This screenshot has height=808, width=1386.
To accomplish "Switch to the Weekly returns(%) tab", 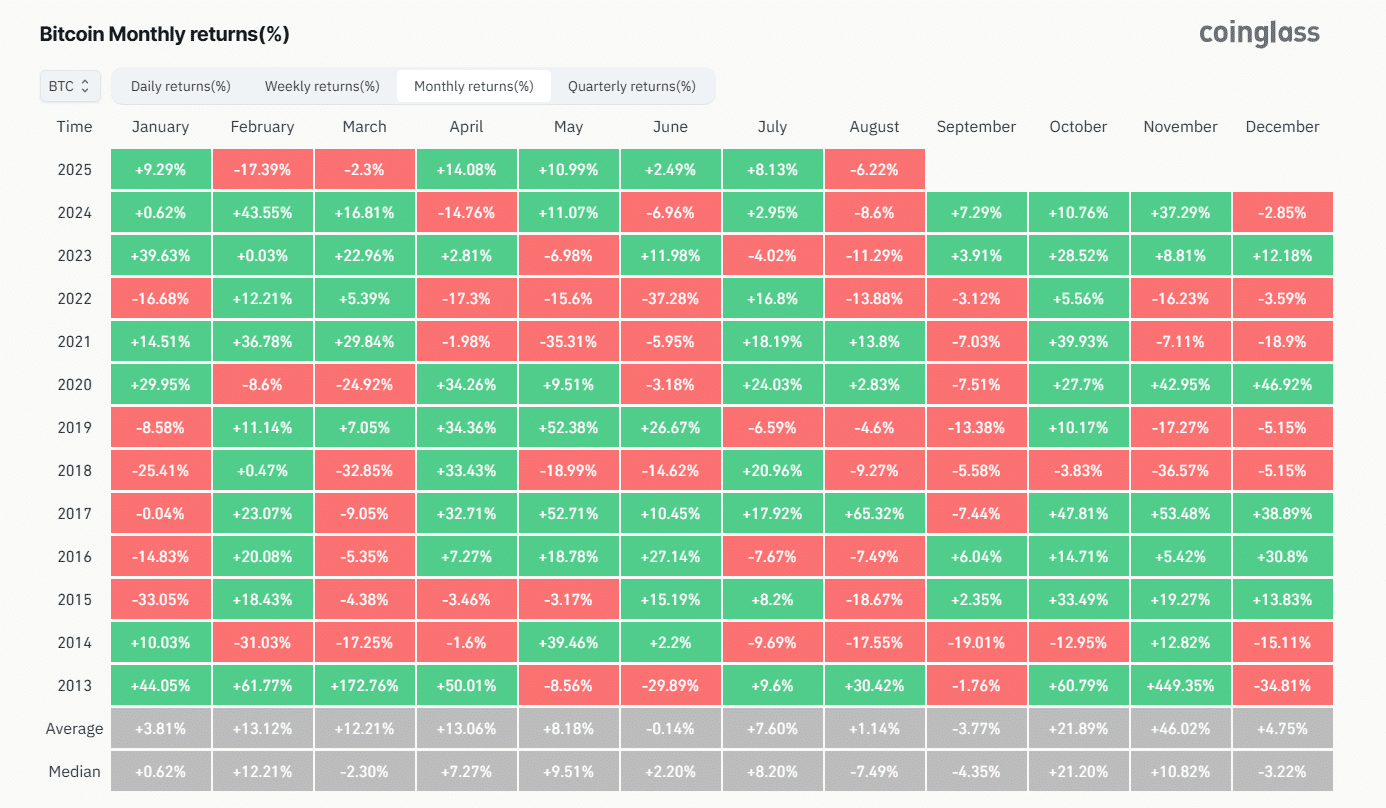I will [x=321, y=86].
